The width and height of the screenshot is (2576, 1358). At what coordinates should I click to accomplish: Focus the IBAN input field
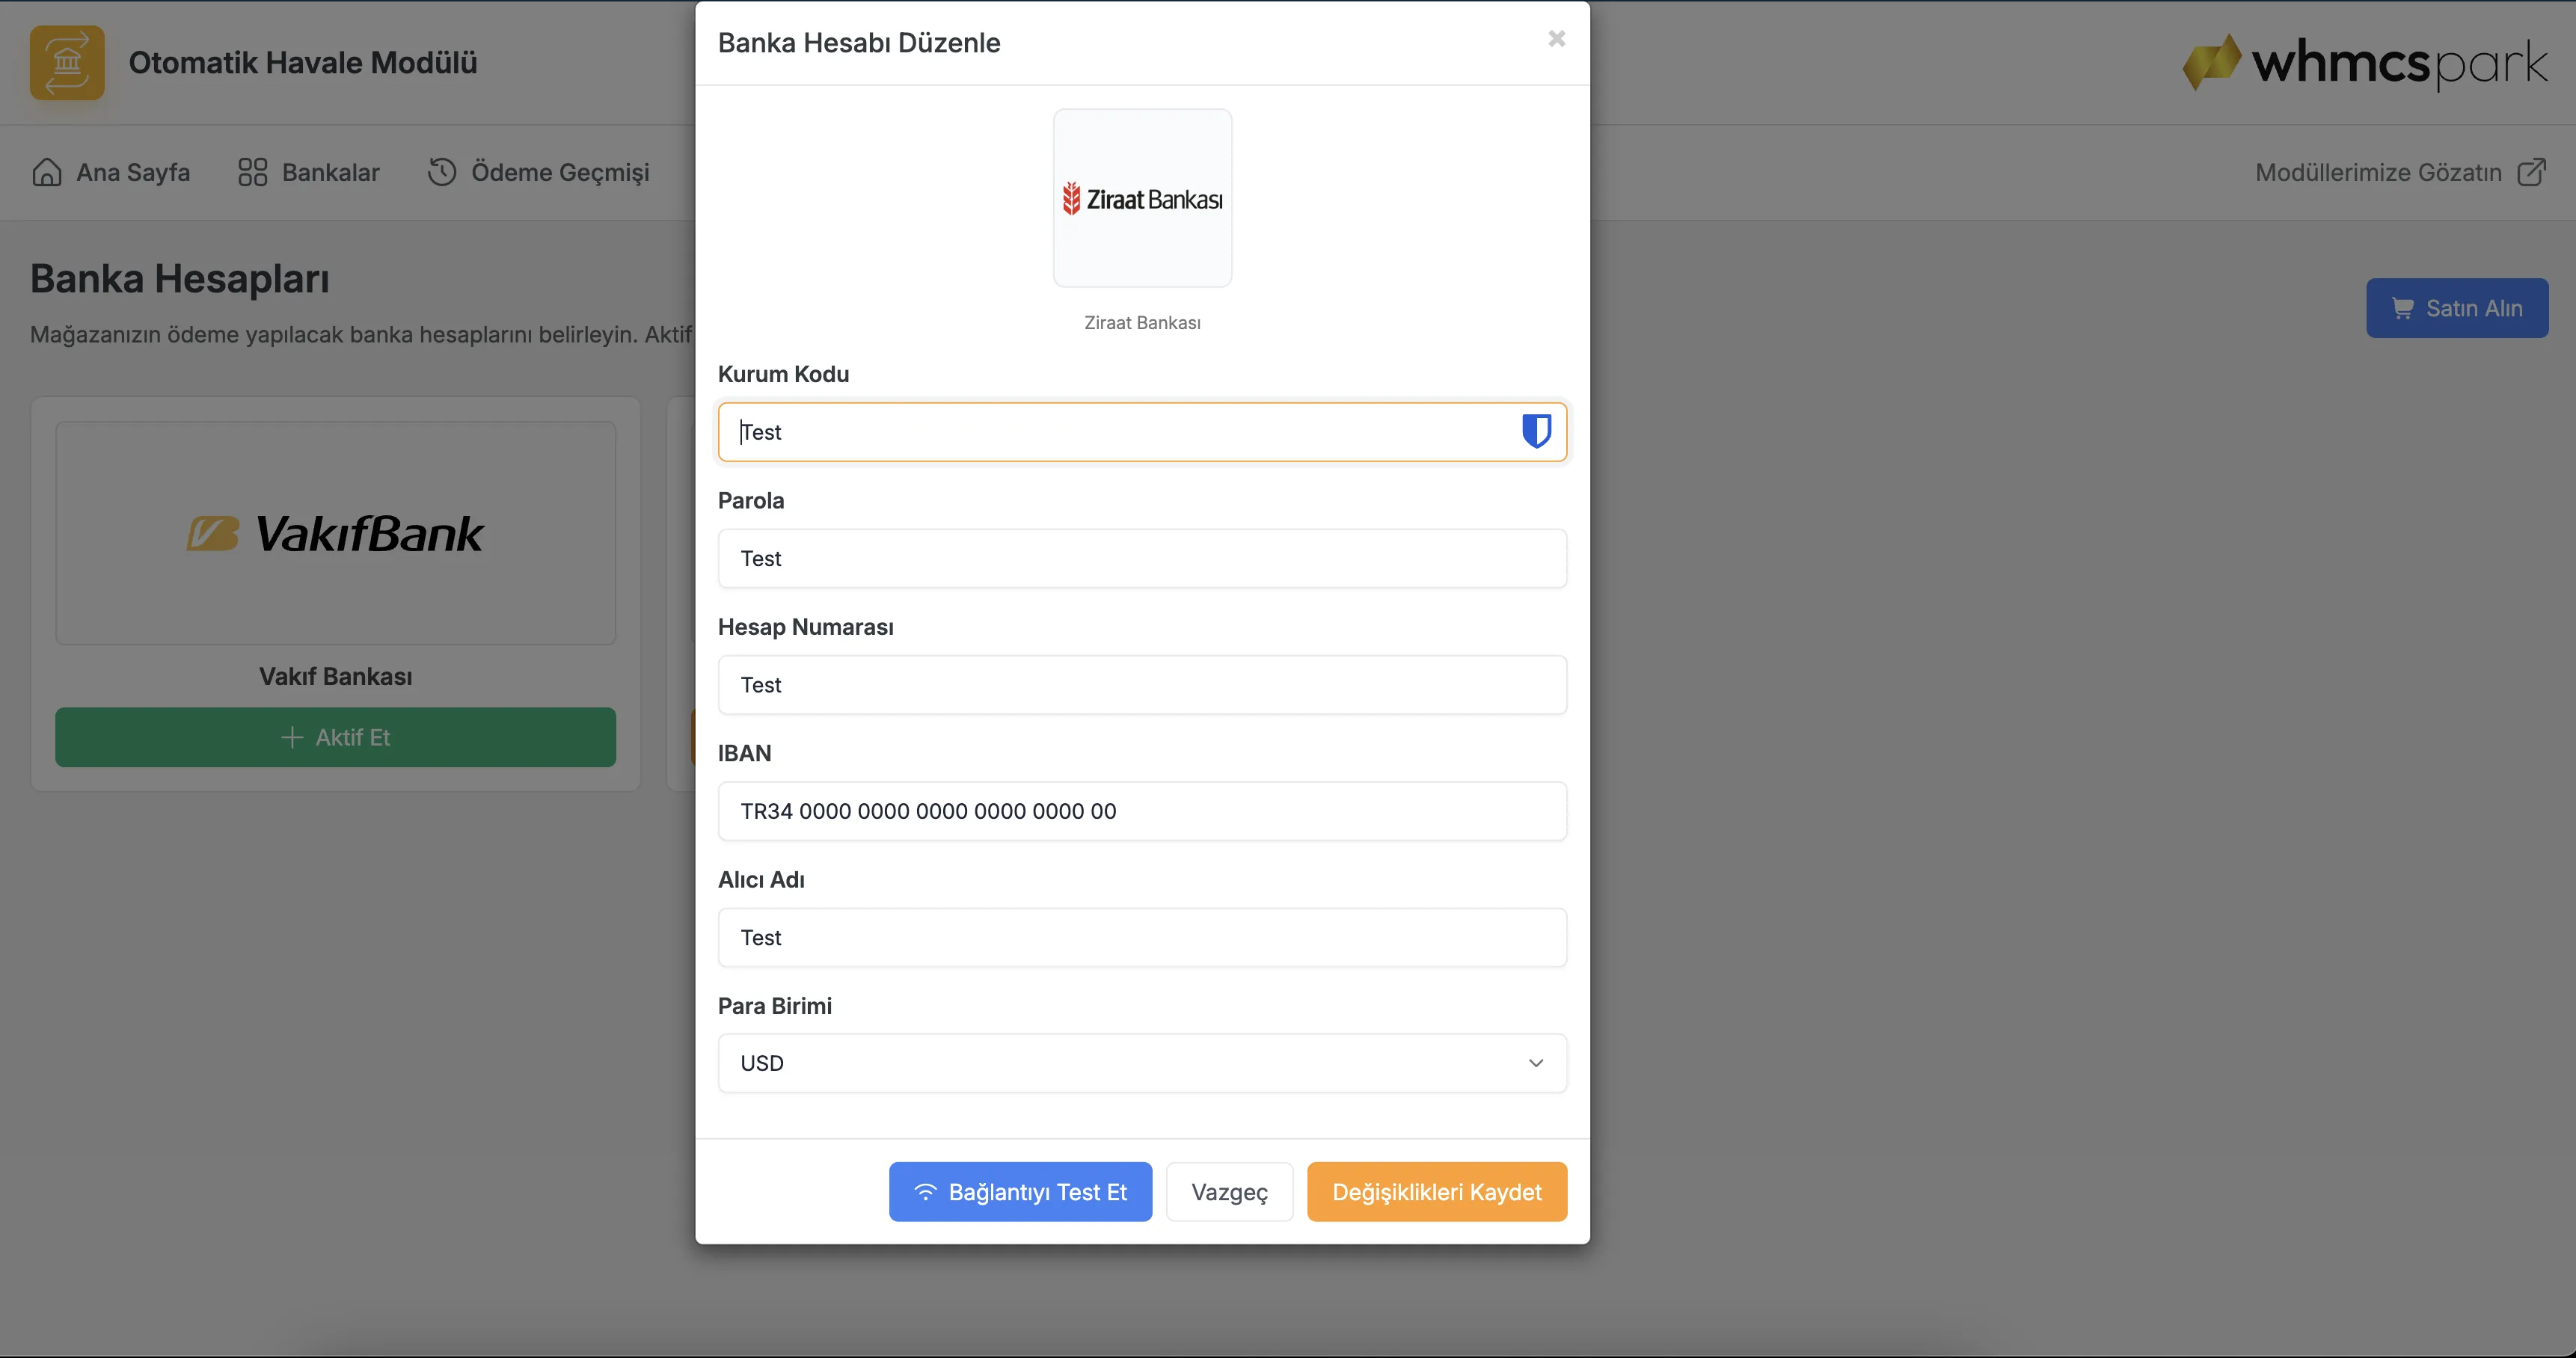(x=1142, y=811)
